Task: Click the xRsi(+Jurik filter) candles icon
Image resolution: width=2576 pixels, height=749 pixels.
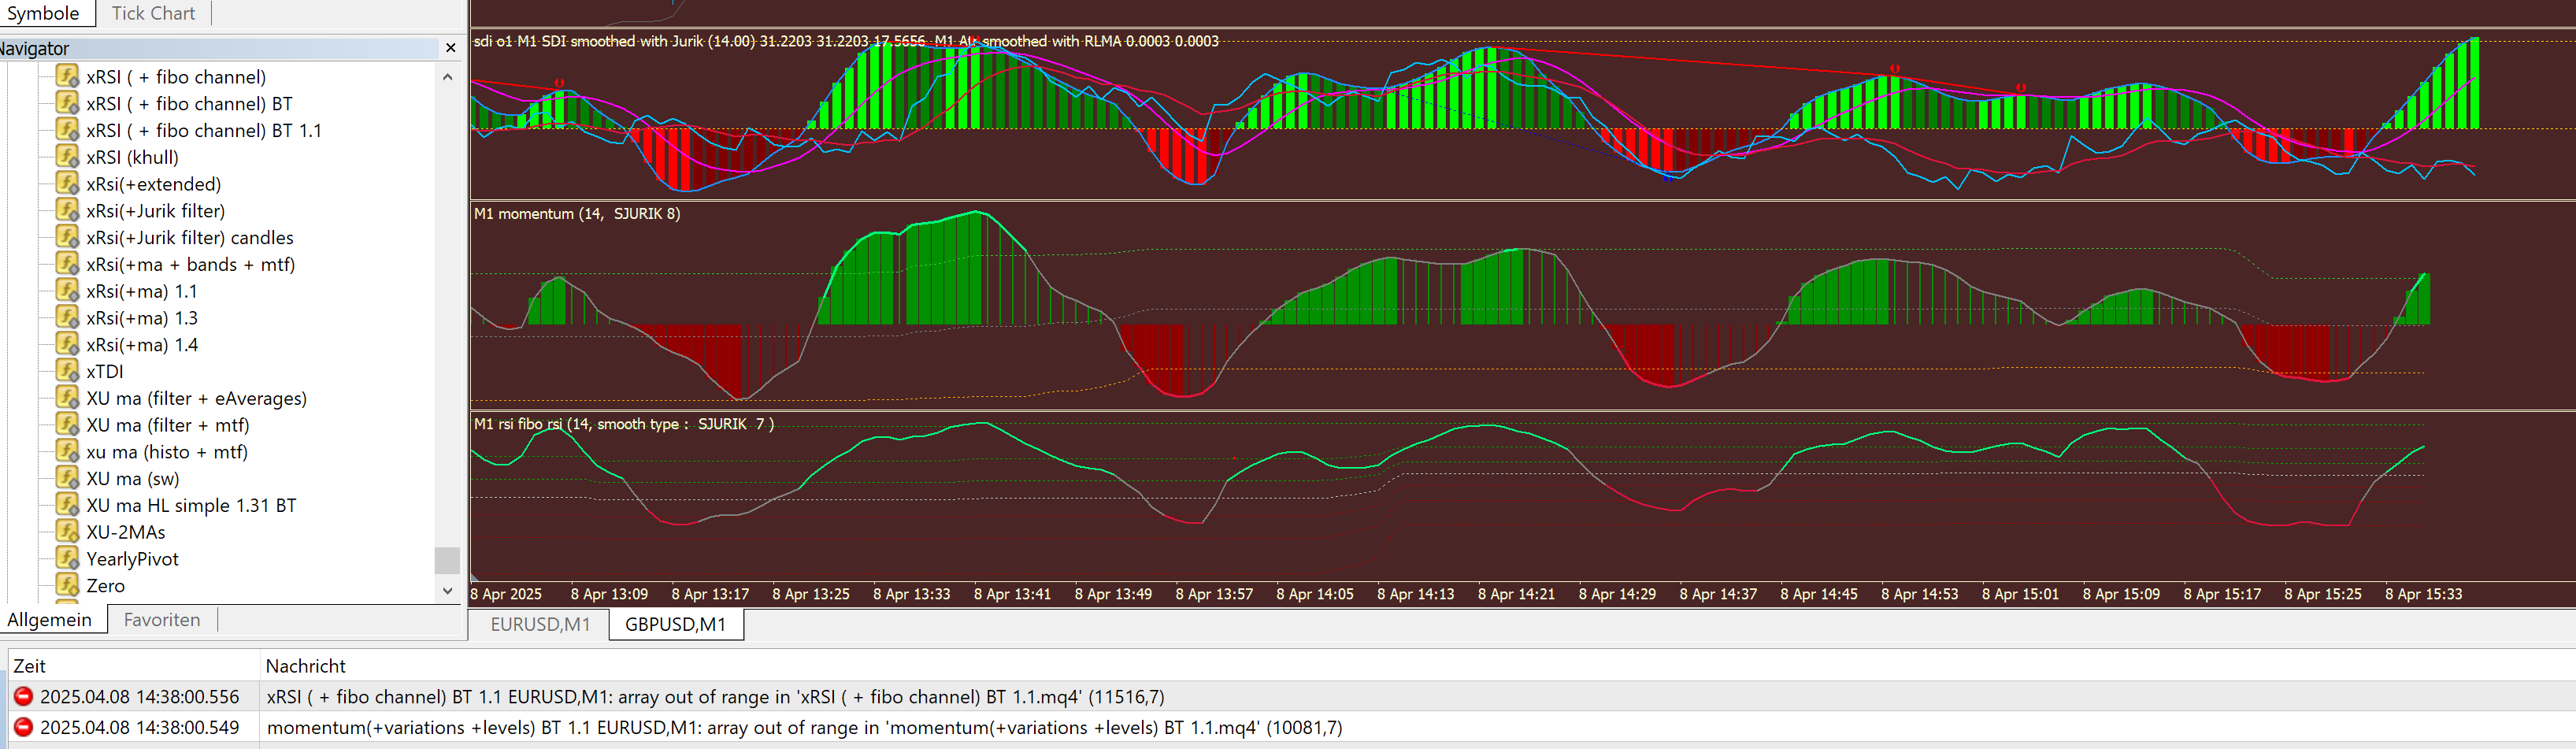Action: [67, 237]
